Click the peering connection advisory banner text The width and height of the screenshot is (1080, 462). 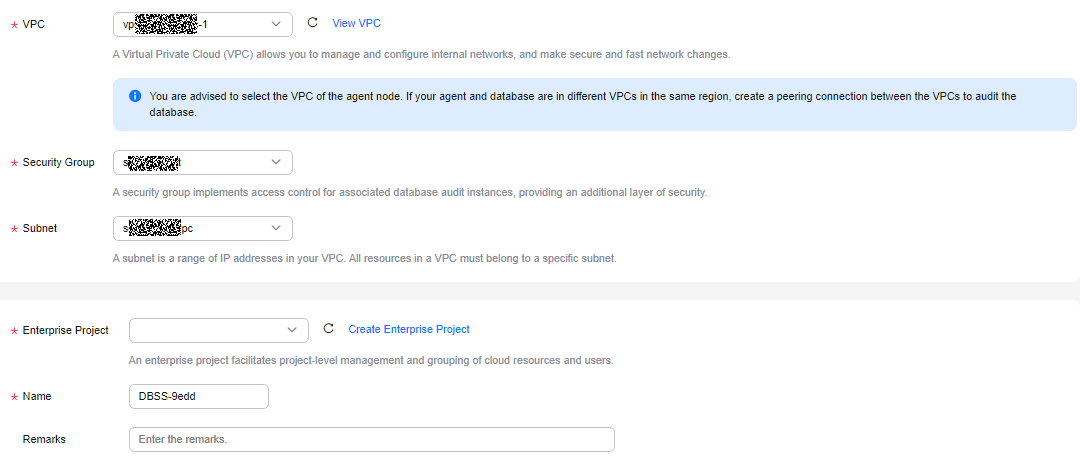[582, 104]
